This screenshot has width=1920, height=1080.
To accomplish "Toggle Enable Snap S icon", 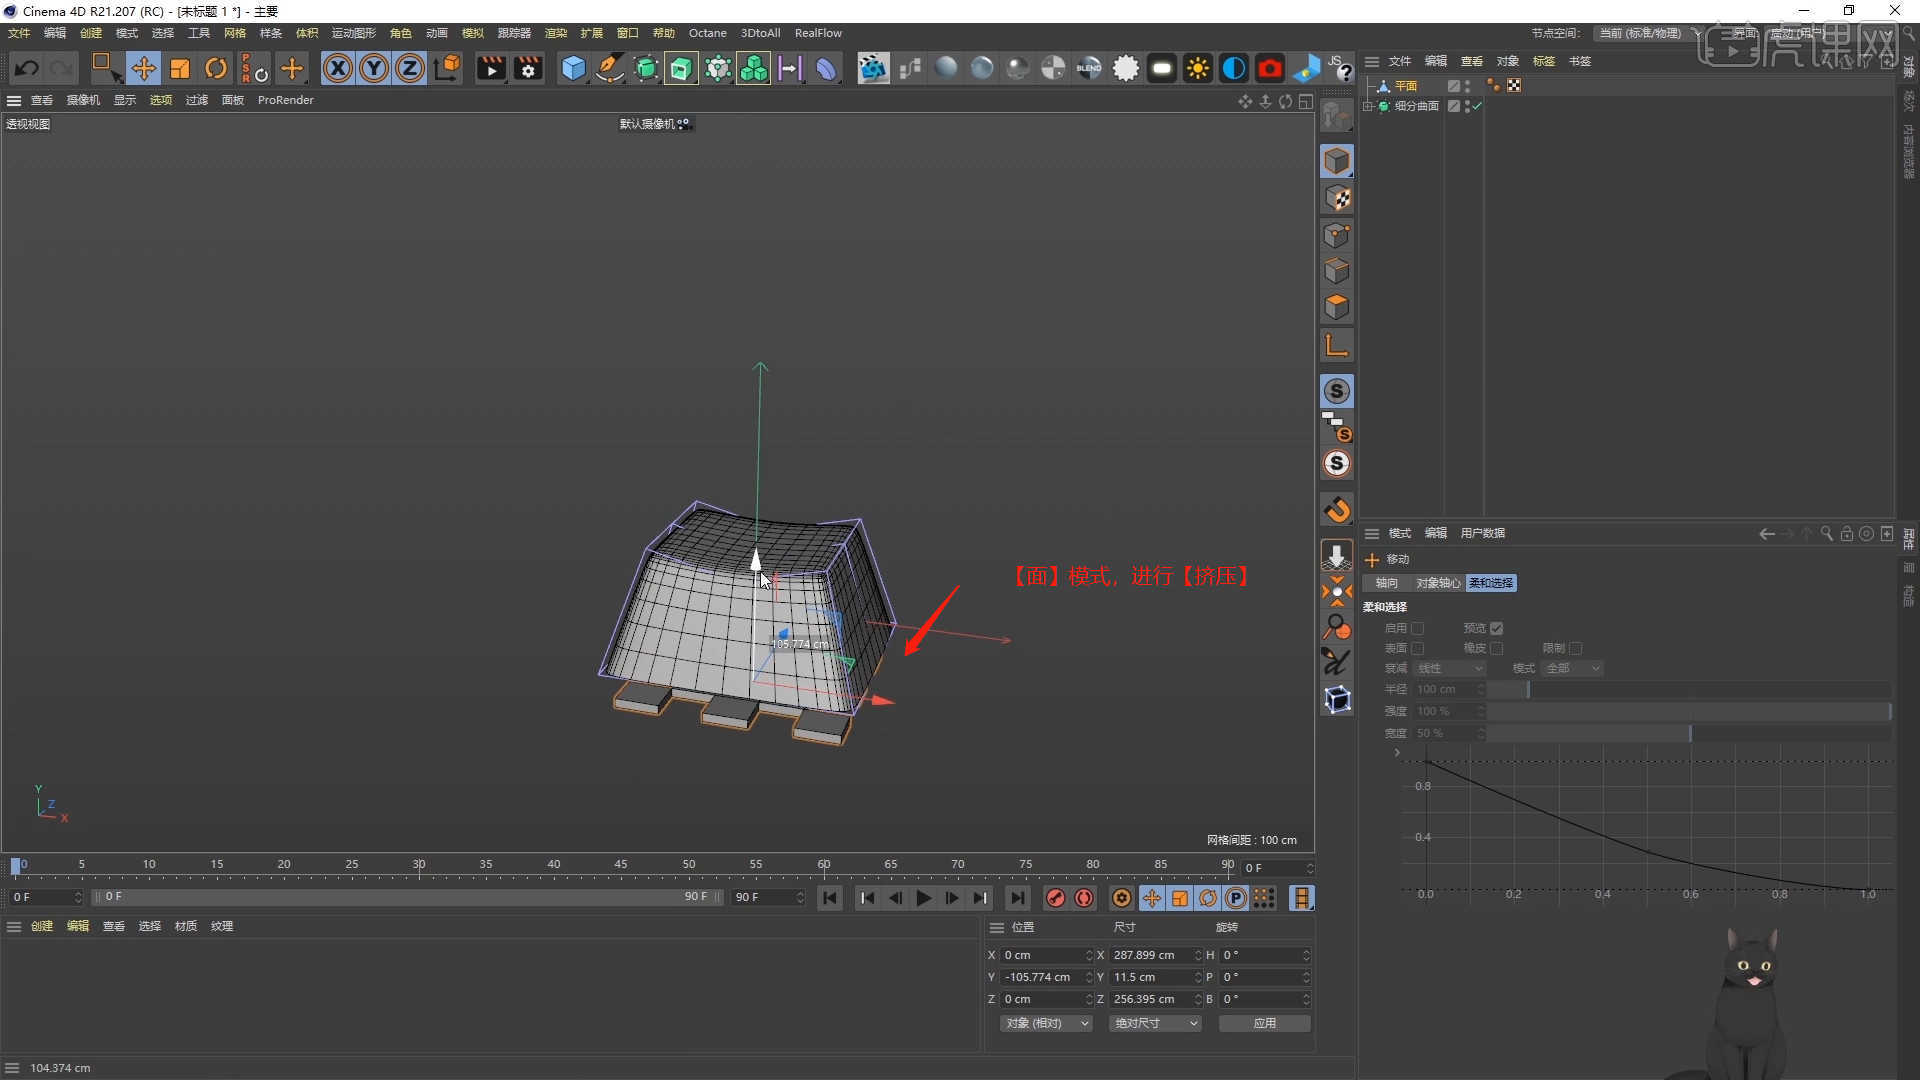I will (1337, 391).
